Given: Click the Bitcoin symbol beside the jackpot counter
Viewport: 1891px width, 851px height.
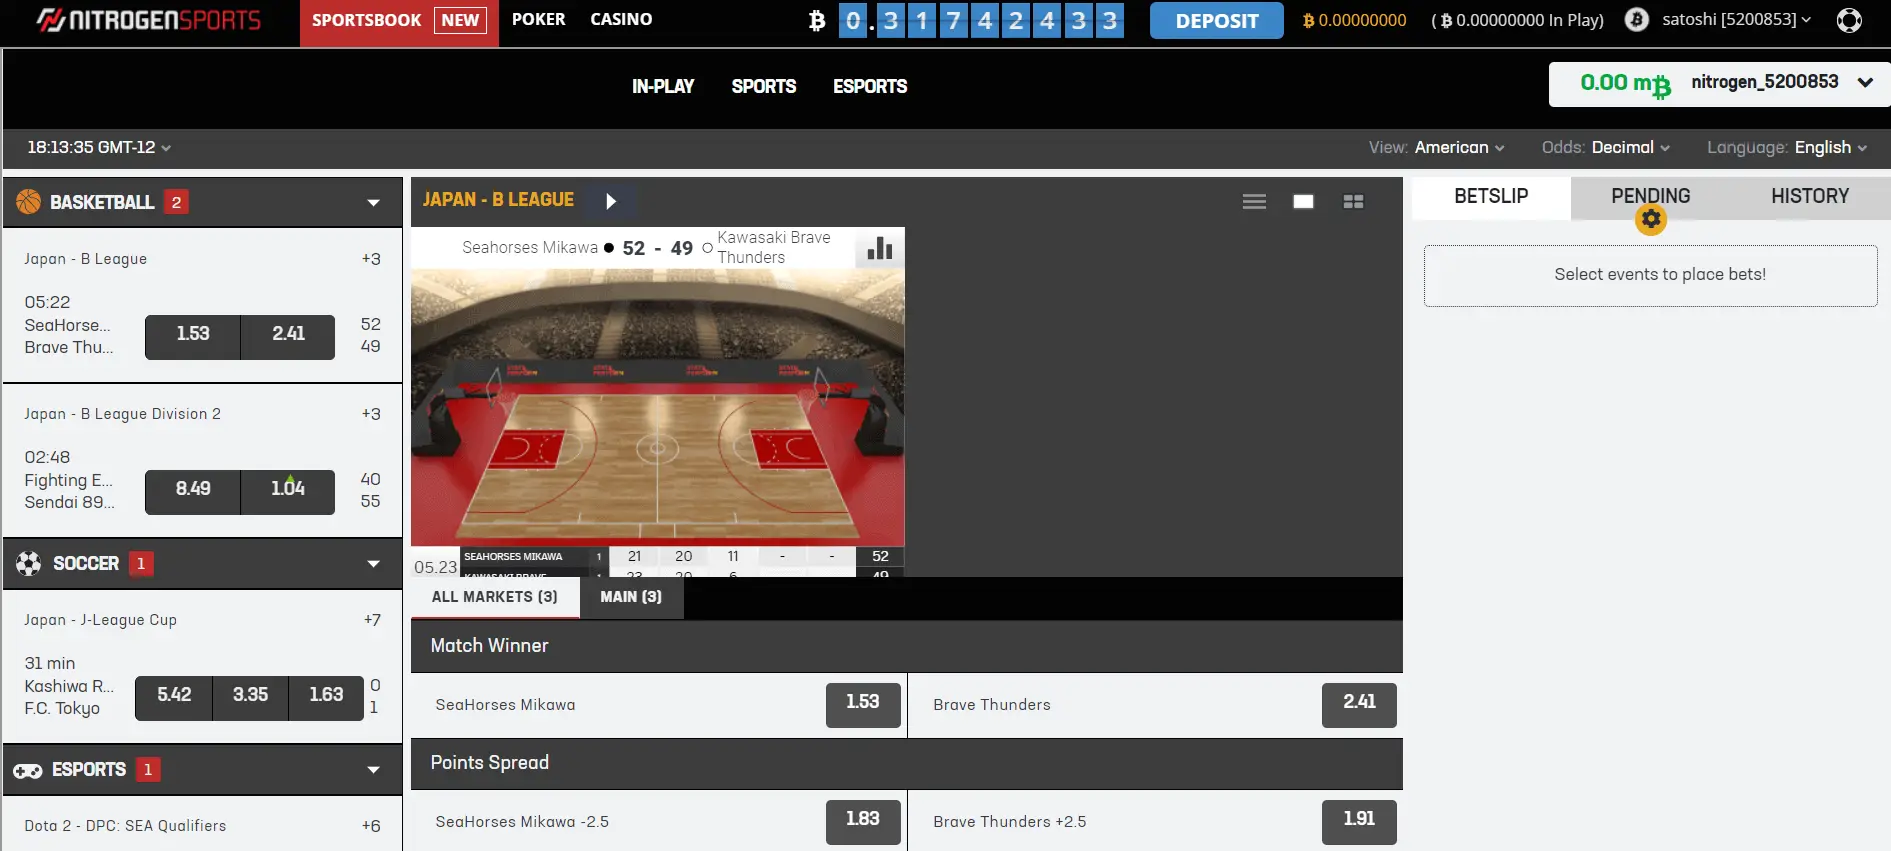Looking at the screenshot, I should tap(817, 20).
